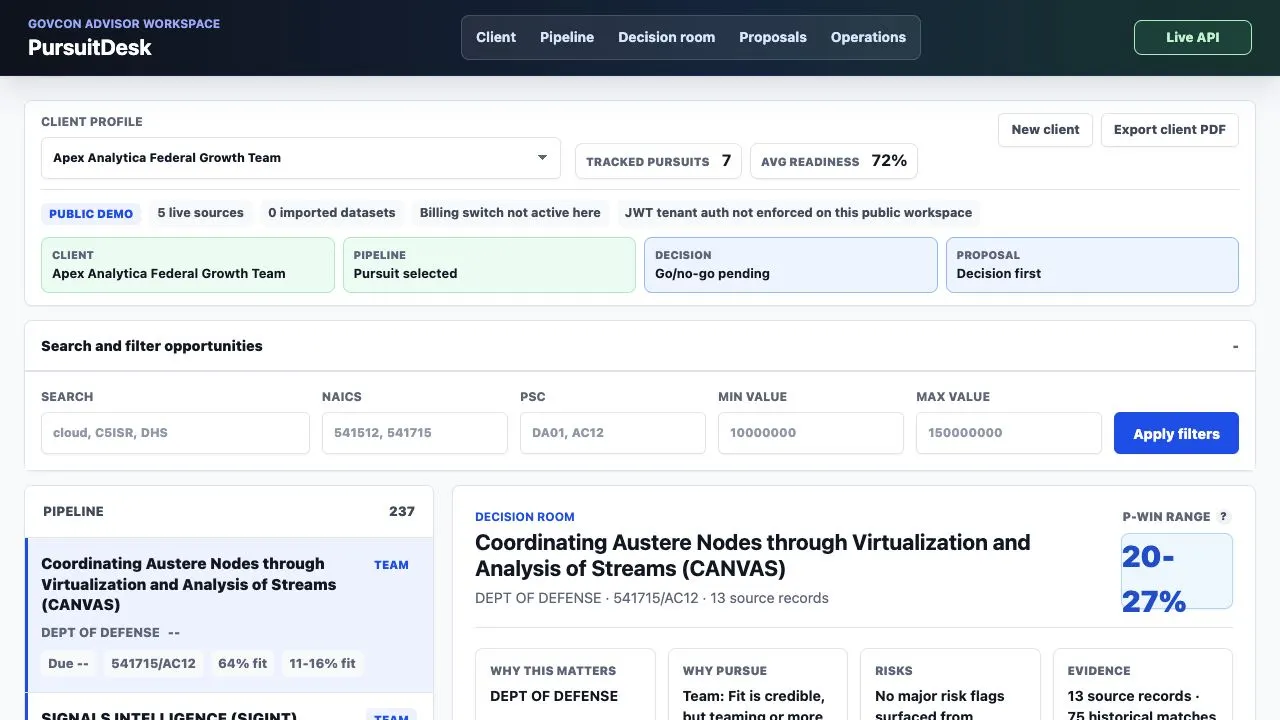Screen dimensions: 1280x720
Task: Click the P-Win Range help question mark icon
Action: (x=1224, y=517)
